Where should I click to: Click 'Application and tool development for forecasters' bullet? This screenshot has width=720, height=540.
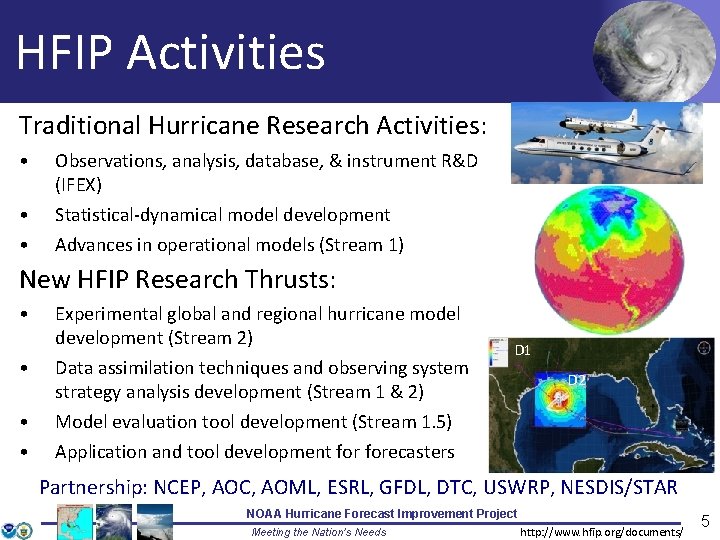click(255, 452)
